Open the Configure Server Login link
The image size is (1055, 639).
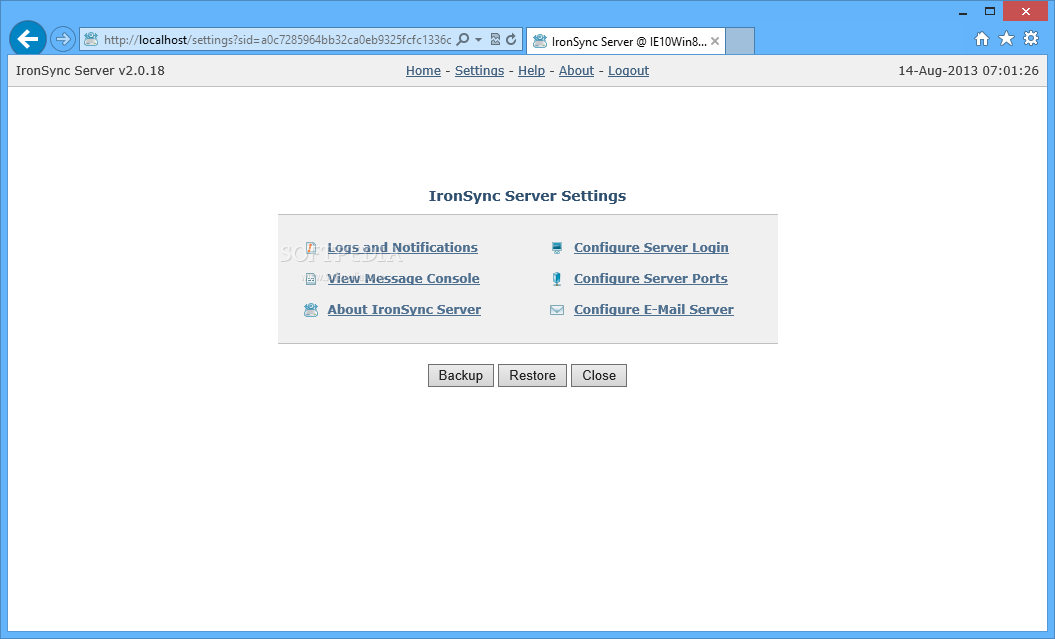(x=651, y=248)
